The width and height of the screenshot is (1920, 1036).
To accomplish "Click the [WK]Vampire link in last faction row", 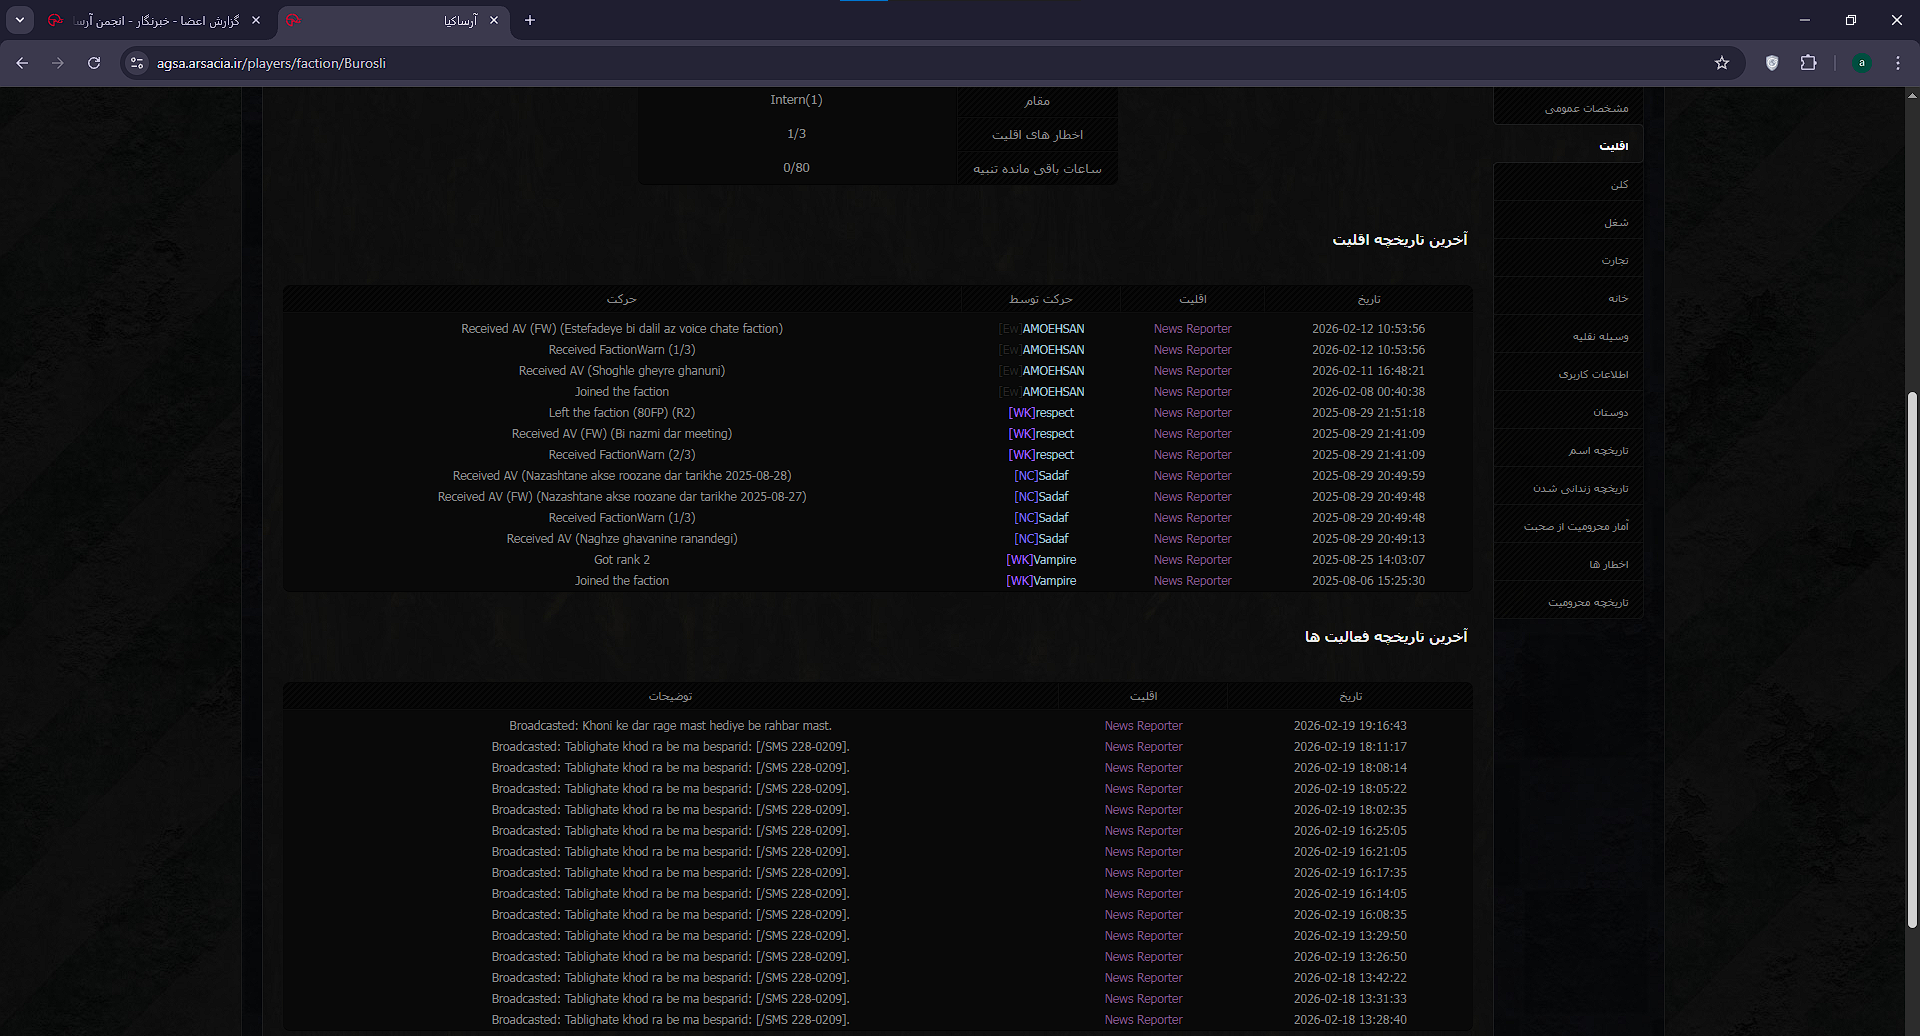I will click(x=1041, y=581).
